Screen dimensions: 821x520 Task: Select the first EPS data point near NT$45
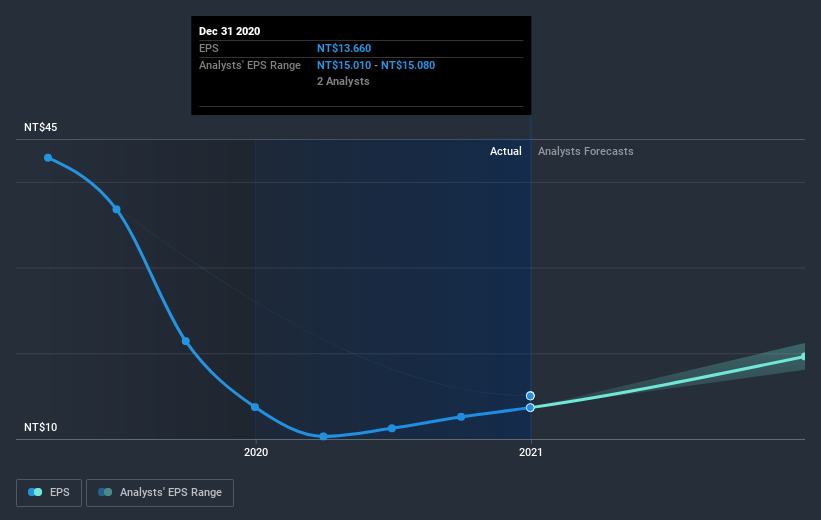click(48, 158)
